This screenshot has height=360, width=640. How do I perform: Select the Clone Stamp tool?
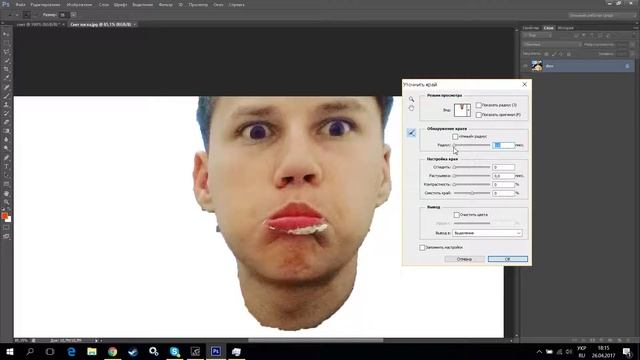[x=6, y=104]
